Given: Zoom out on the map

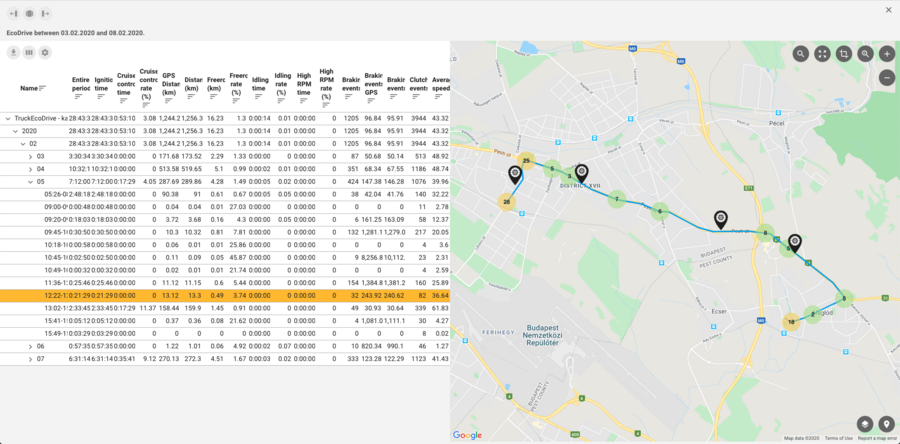Looking at the screenshot, I should (887, 77).
